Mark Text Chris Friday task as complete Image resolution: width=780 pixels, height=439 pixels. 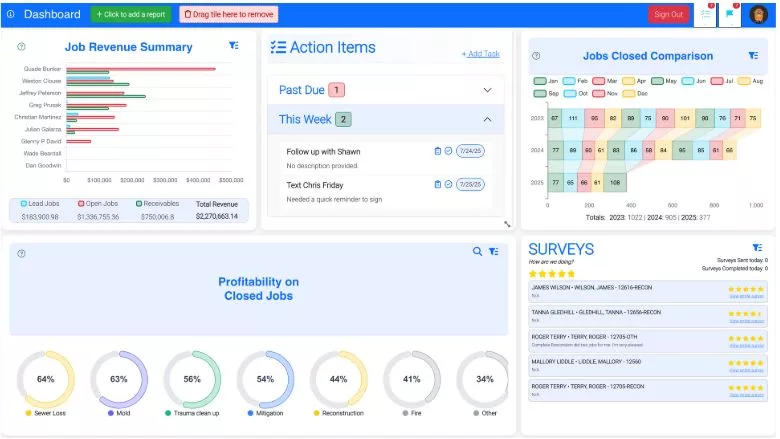(x=448, y=184)
